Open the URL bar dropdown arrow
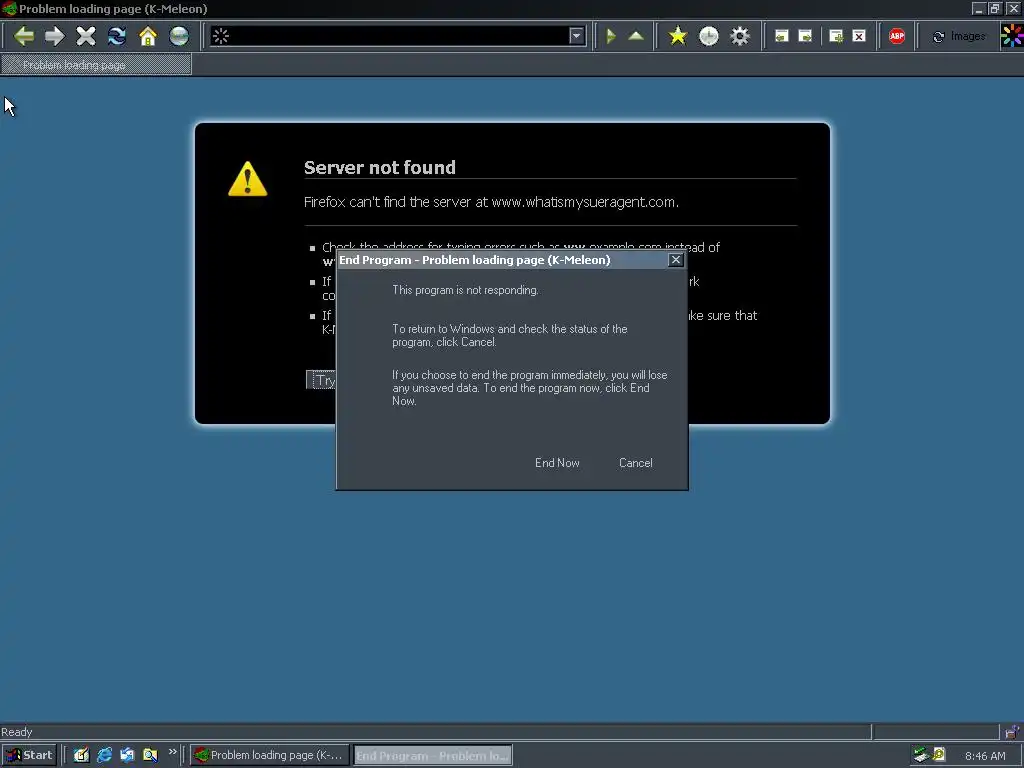This screenshot has height=768, width=1024. click(x=576, y=36)
